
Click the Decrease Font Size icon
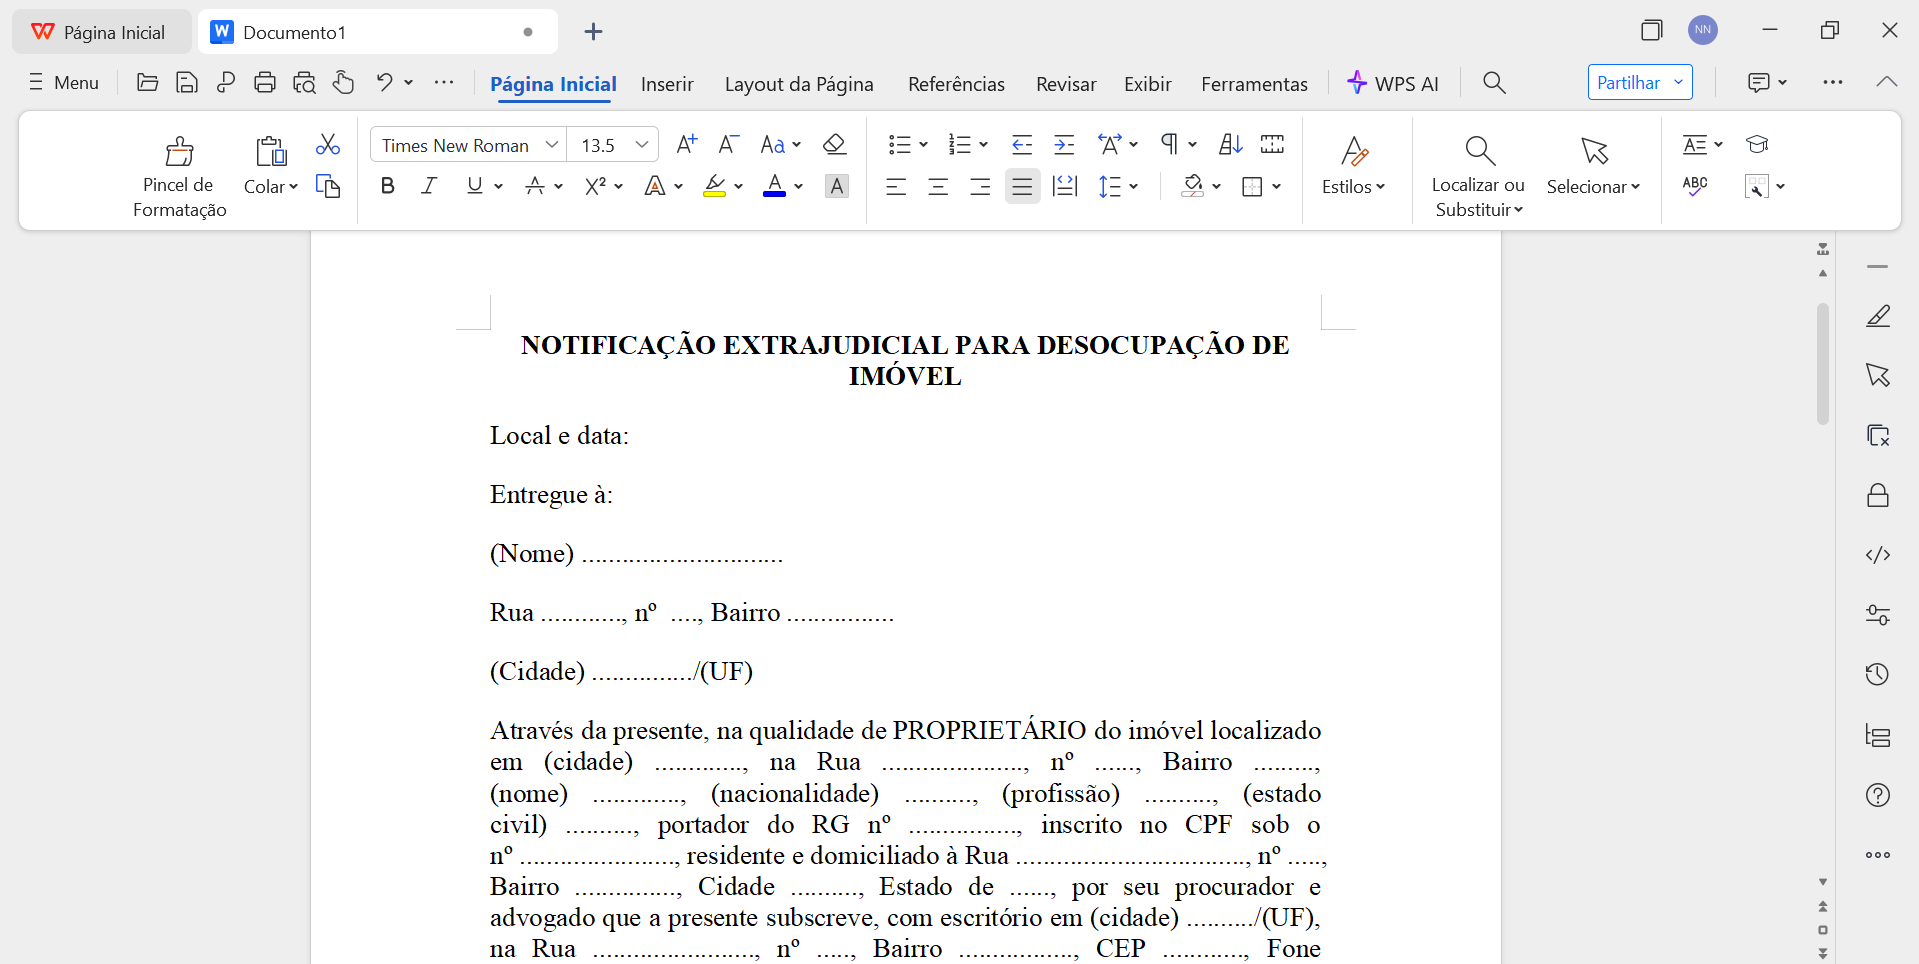point(729,145)
